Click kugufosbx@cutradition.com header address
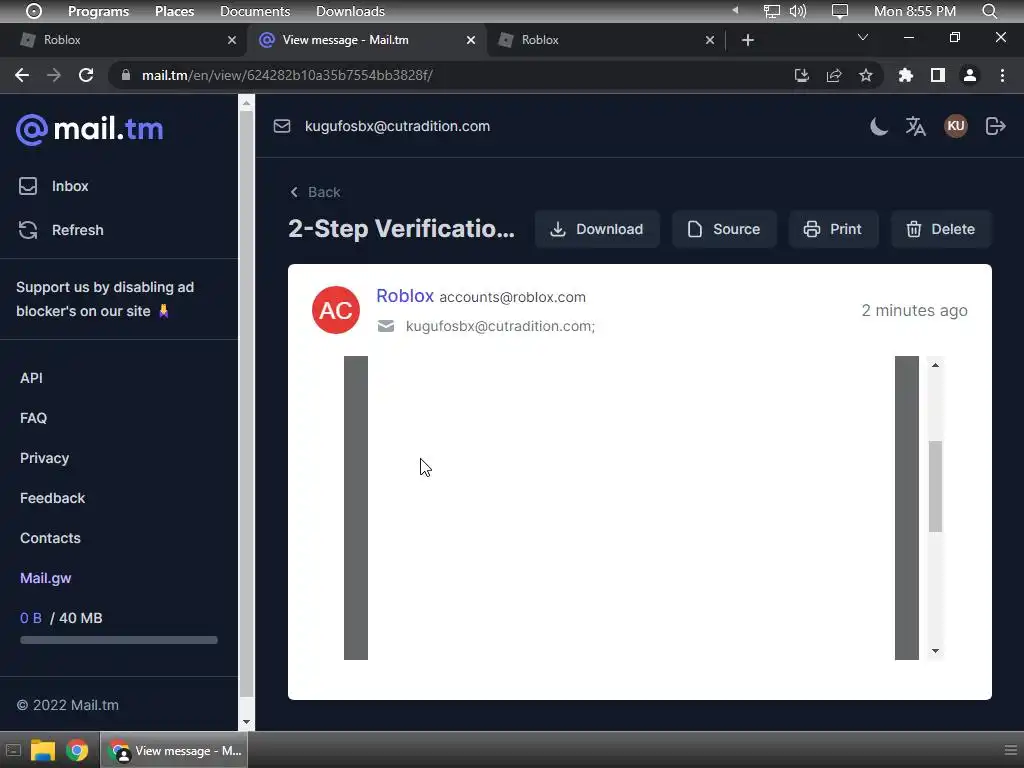This screenshot has width=1024, height=768. click(397, 126)
